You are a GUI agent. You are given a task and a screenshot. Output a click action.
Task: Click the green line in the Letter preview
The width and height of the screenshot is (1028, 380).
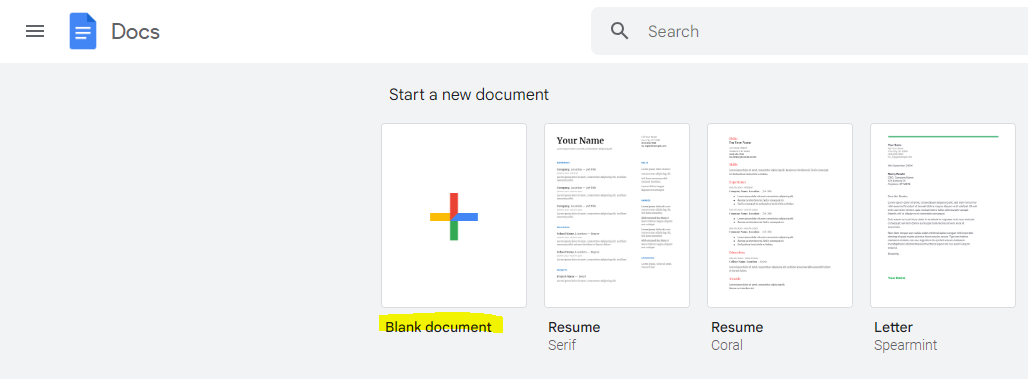coord(943,136)
